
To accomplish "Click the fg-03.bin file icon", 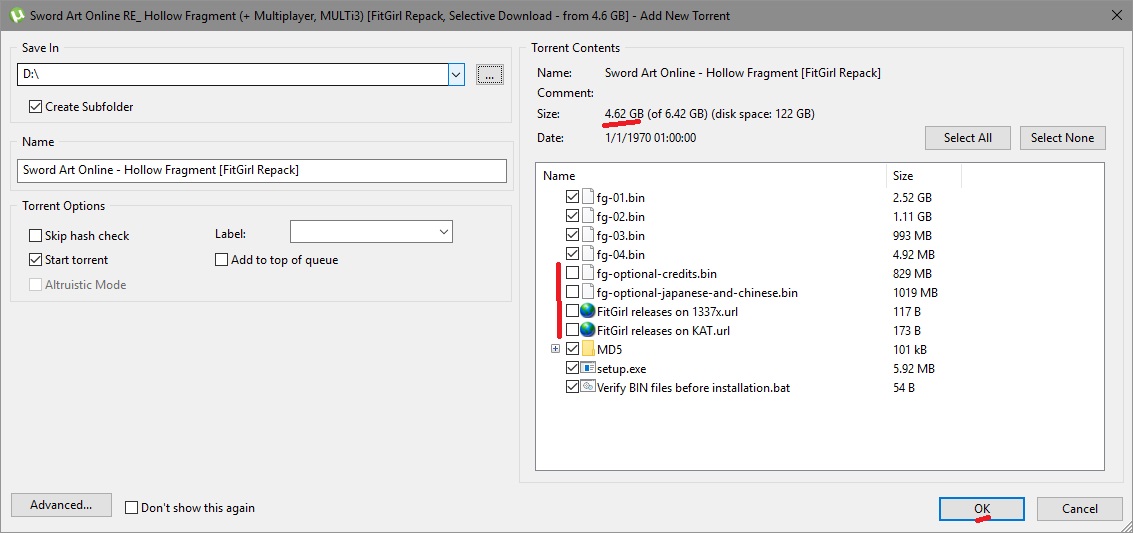I will (587, 235).
